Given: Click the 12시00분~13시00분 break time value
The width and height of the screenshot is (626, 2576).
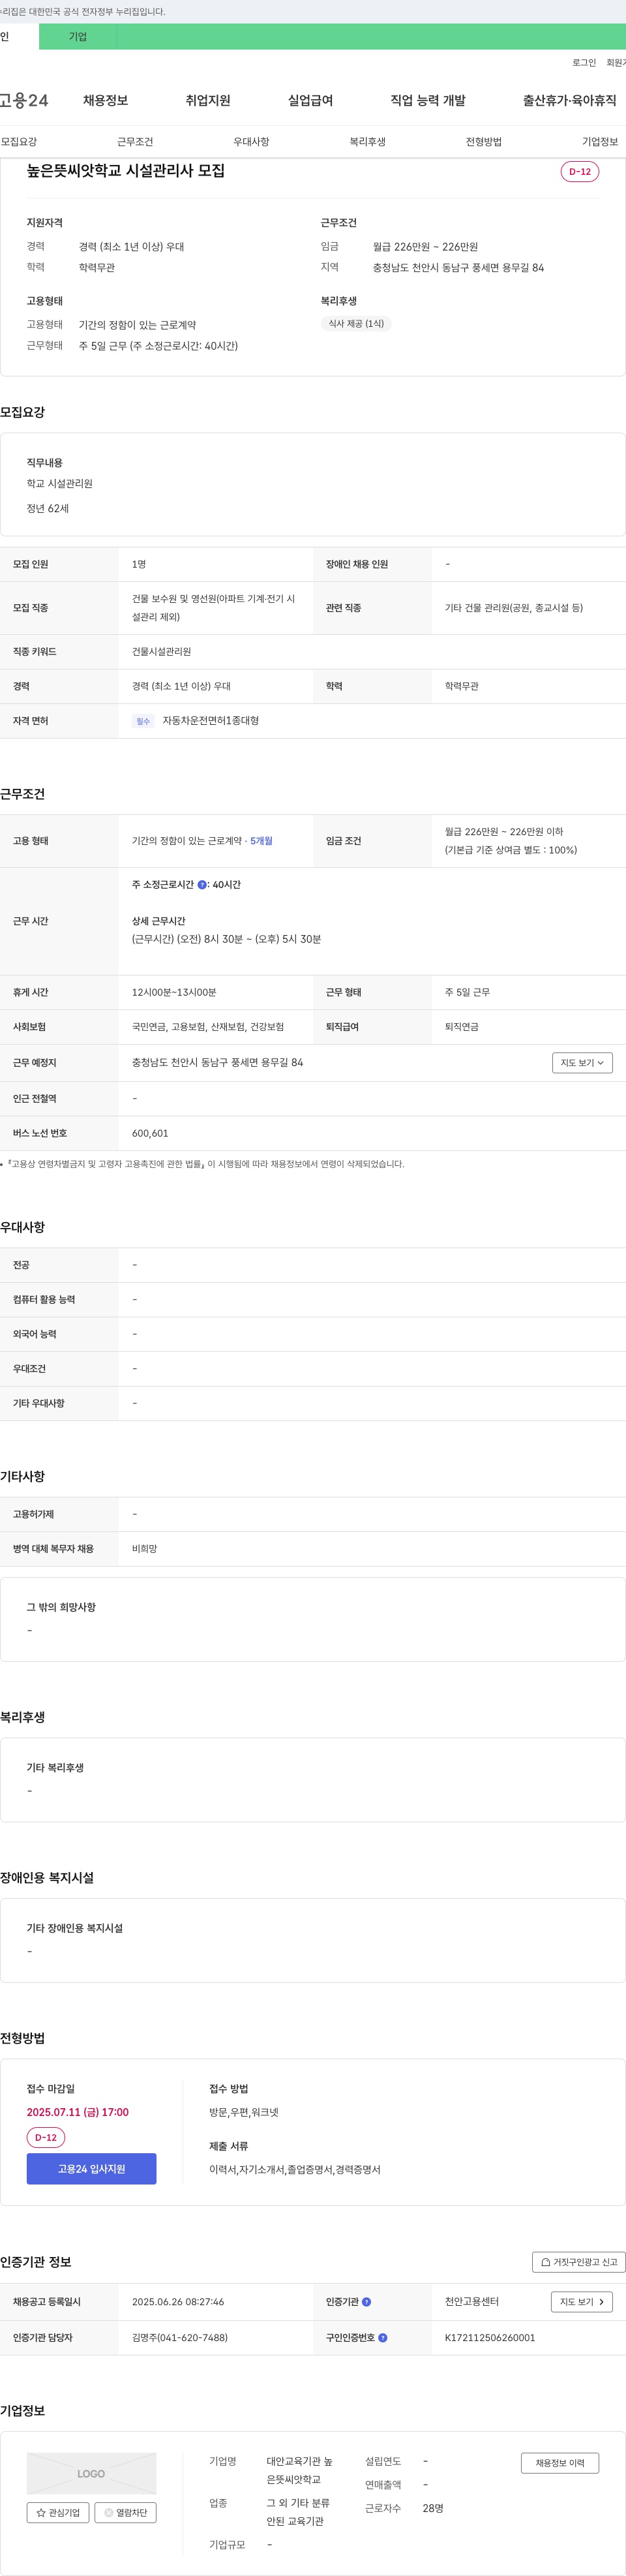Looking at the screenshot, I should [x=174, y=993].
